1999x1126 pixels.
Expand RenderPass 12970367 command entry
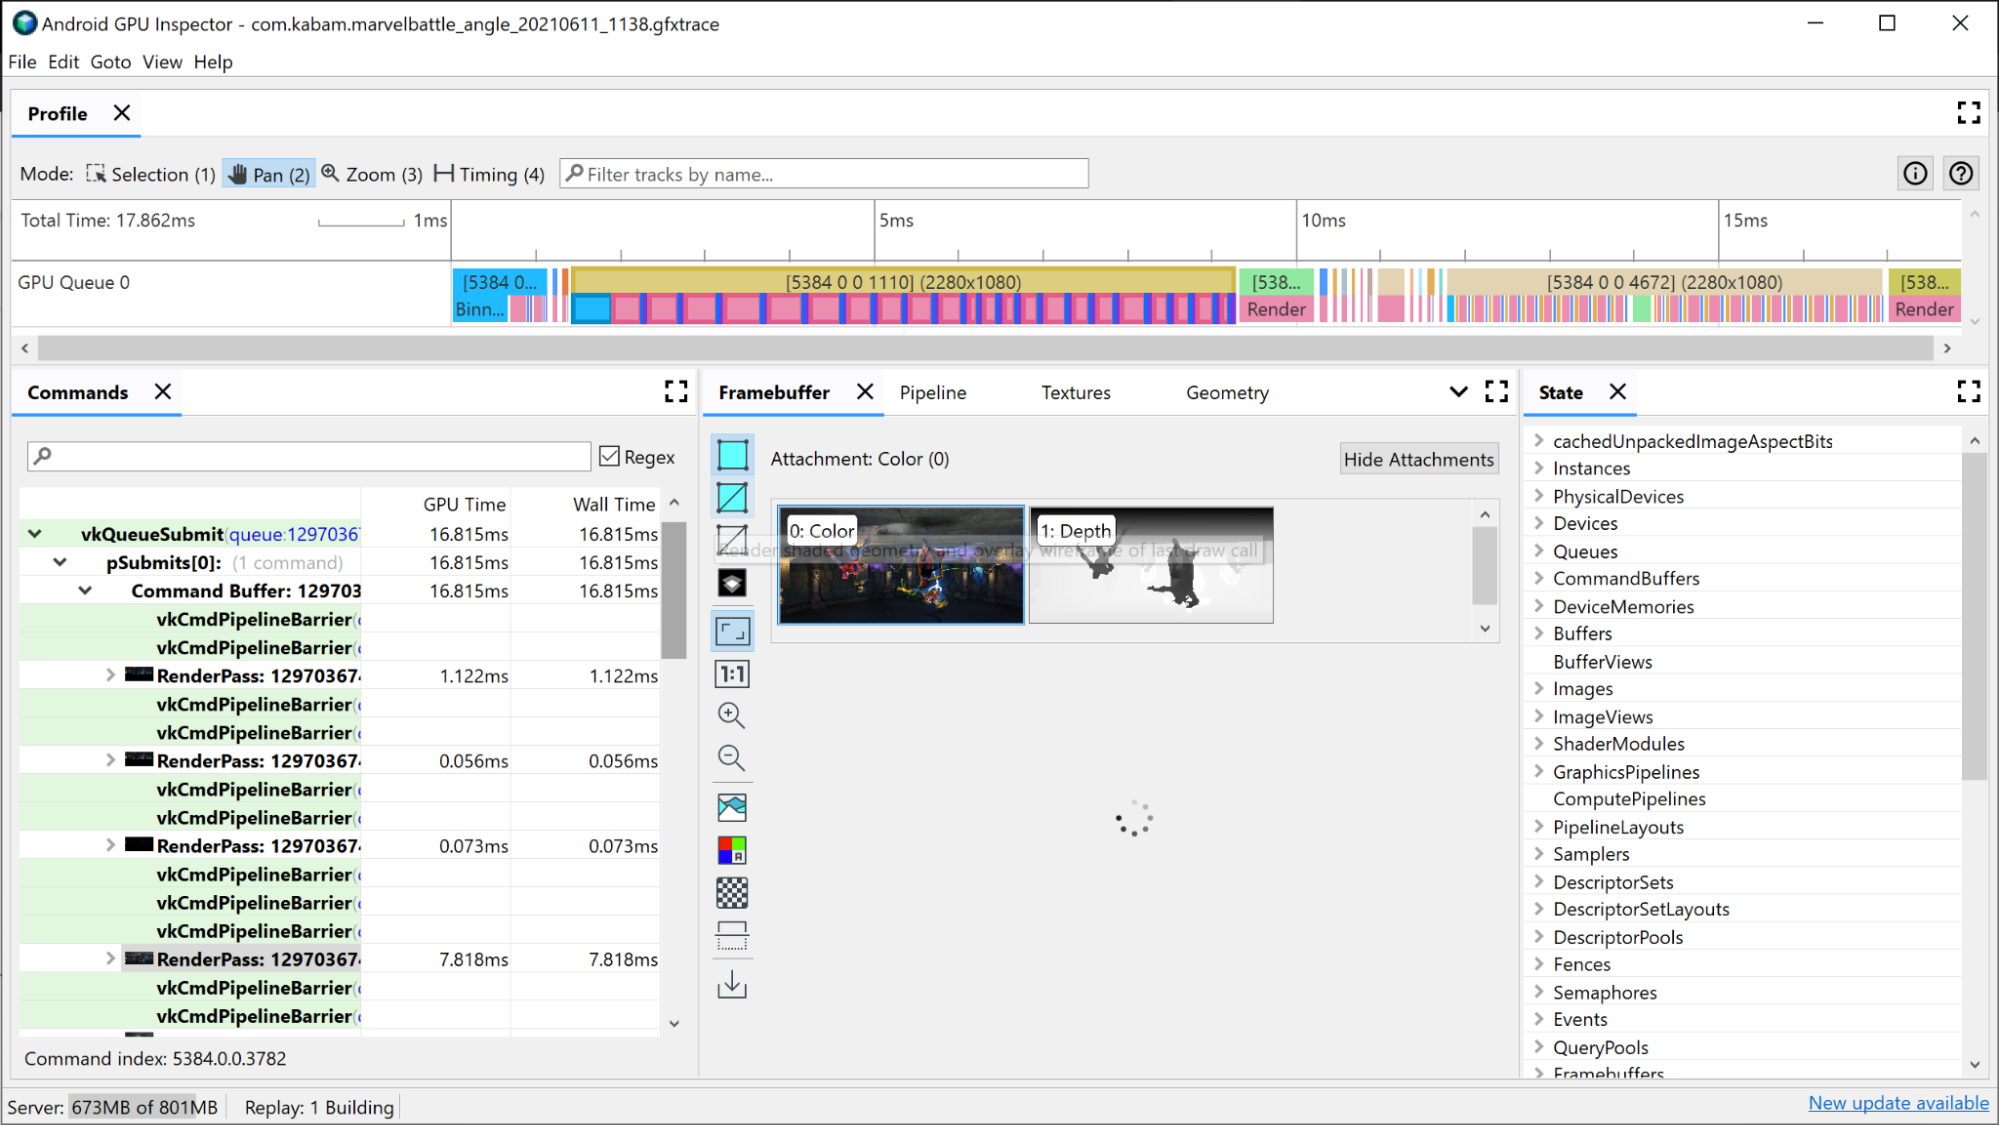(108, 674)
